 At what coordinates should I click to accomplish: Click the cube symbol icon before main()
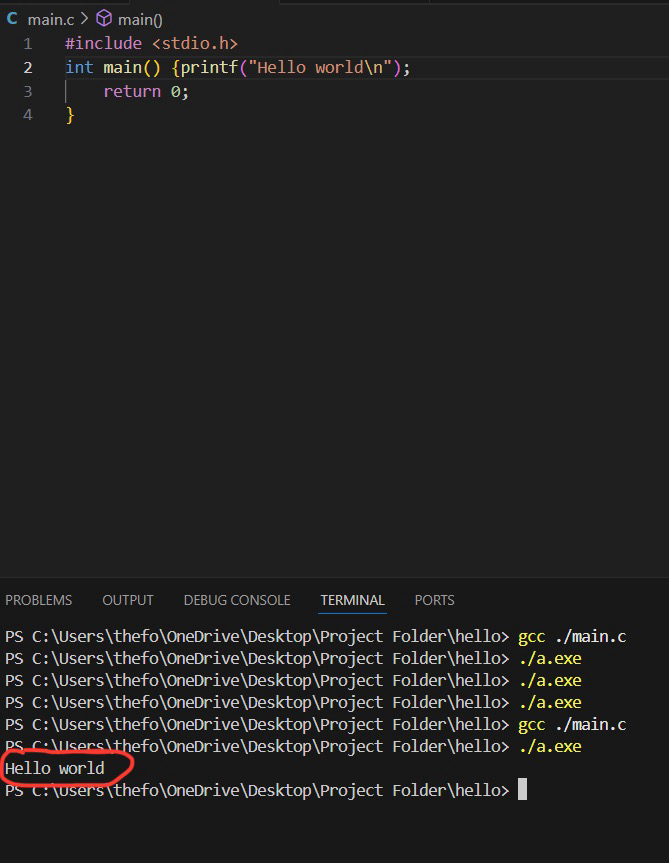pyautogui.click(x=103, y=19)
